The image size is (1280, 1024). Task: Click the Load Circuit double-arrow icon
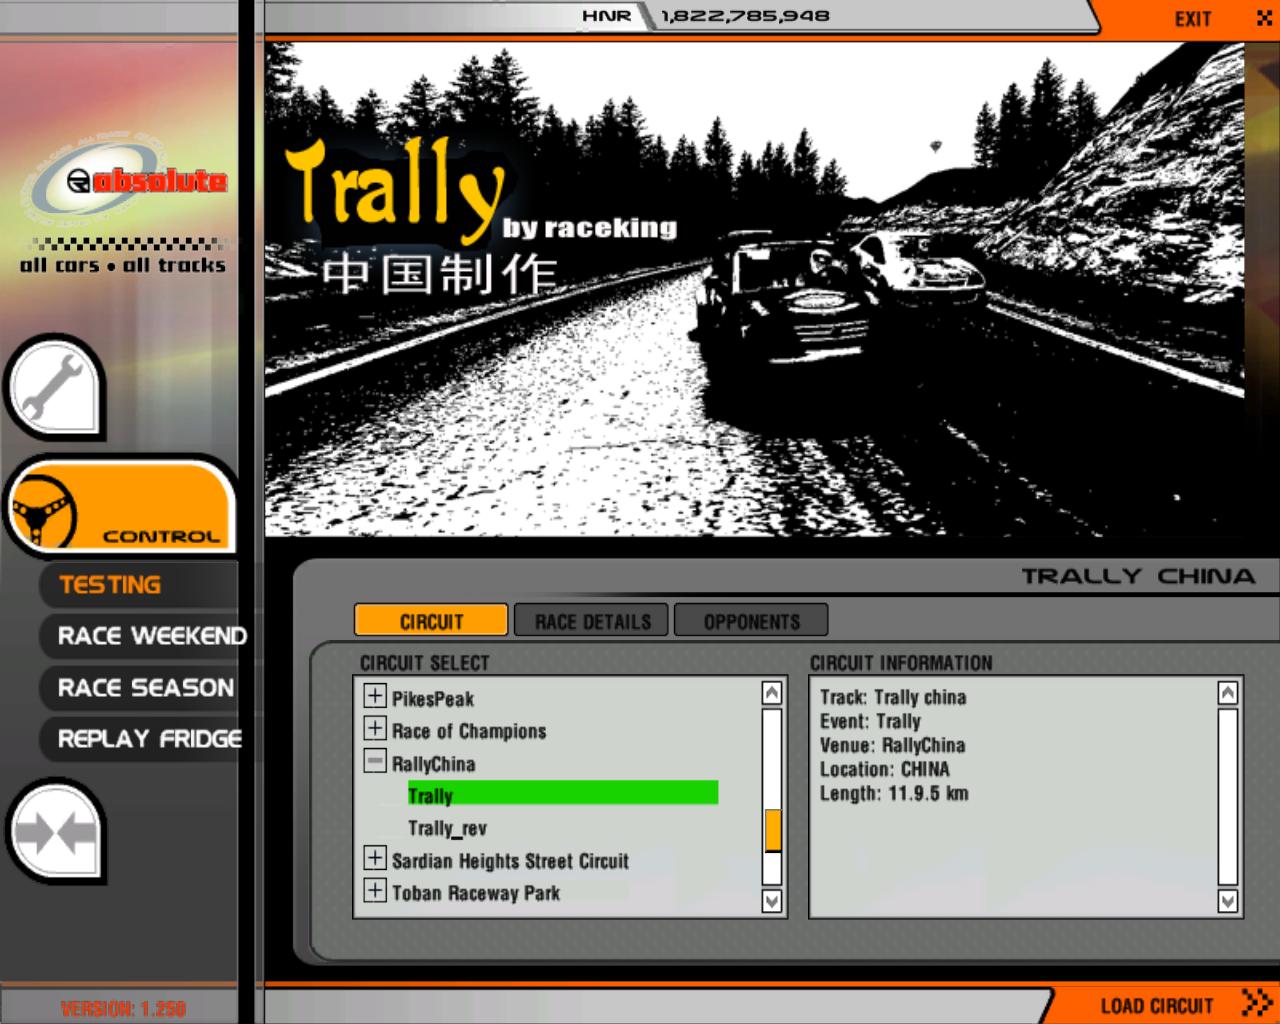click(x=1256, y=1003)
